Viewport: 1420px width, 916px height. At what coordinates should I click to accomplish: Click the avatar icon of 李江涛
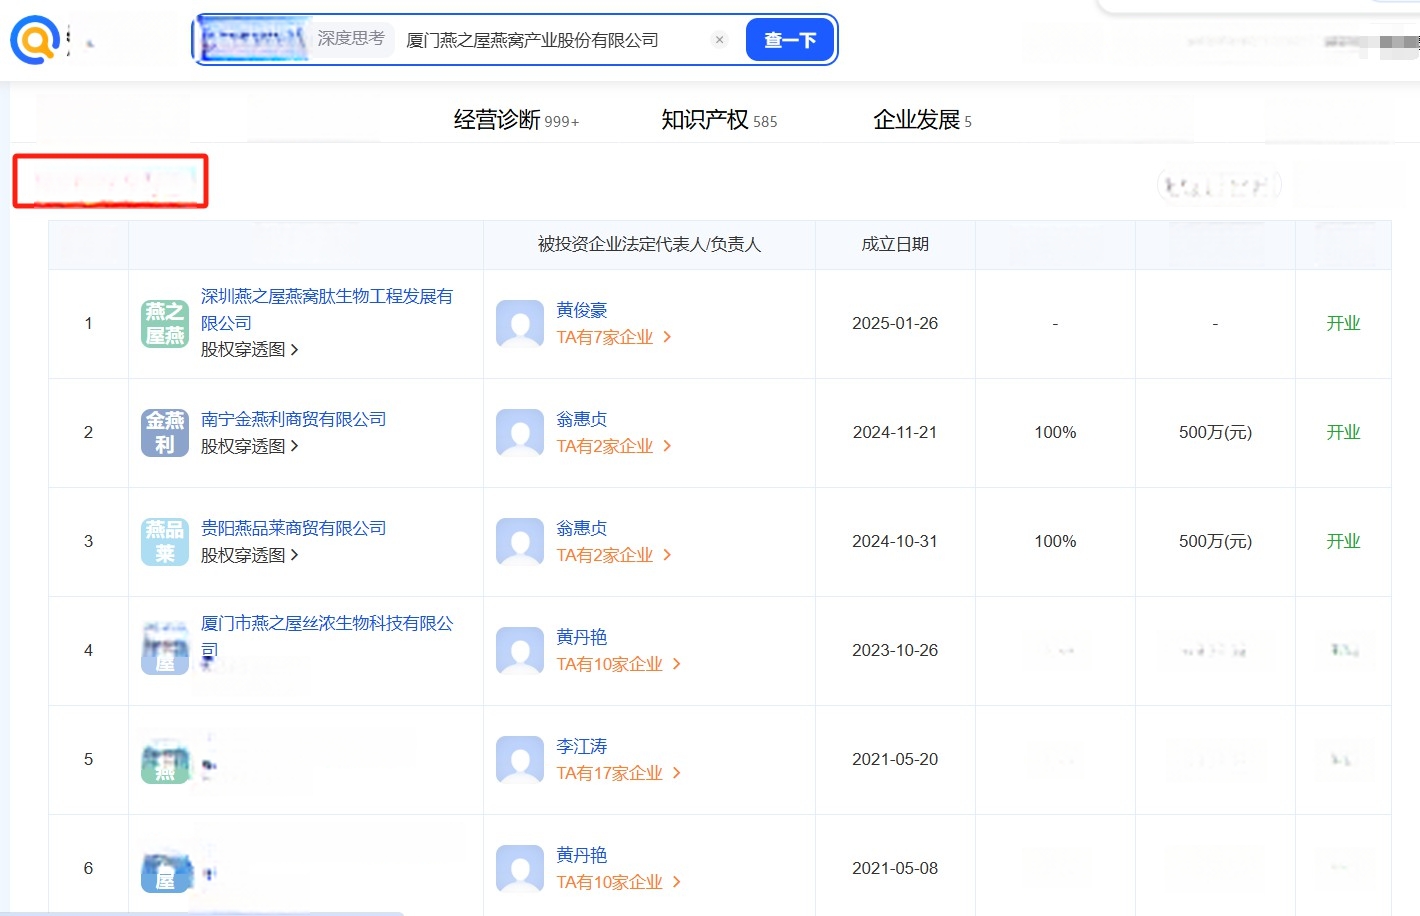pos(520,760)
